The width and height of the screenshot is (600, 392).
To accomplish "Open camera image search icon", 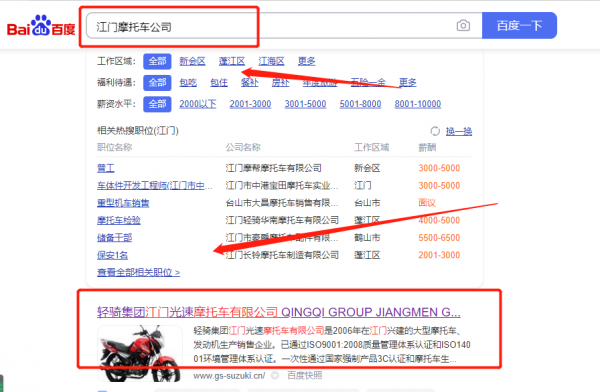I will (463, 26).
